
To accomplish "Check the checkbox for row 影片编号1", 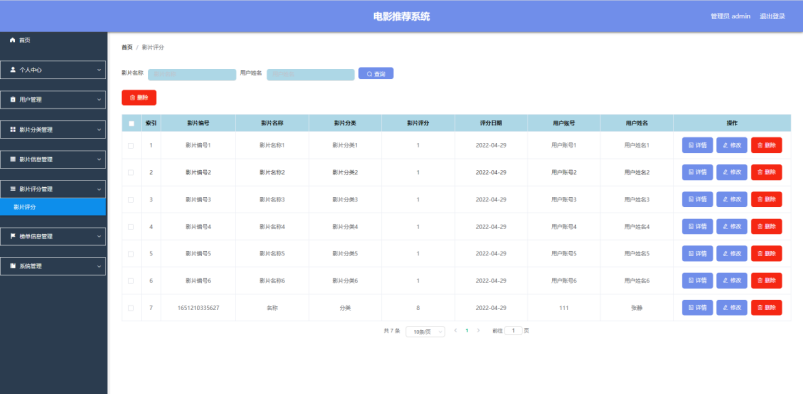I will click(x=131, y=146).
